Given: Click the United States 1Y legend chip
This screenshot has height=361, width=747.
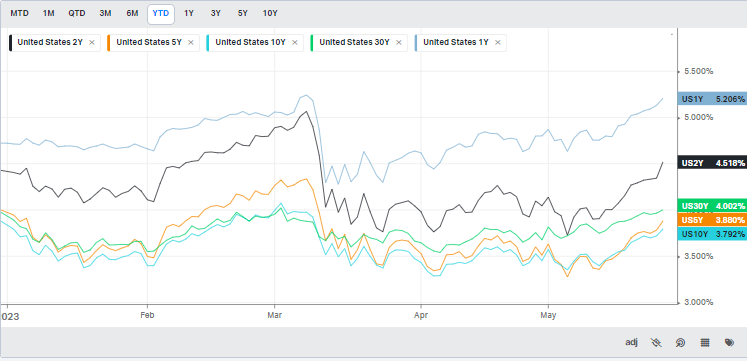Looking at the screenshot, I should (x=461, y=42).
